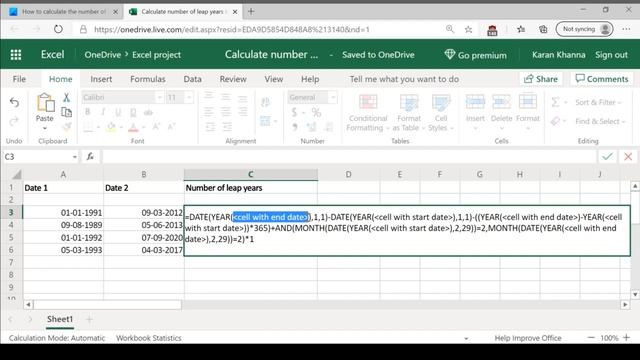Switch to the Formulas tab

pyautogui.click(x=148, y=79)
